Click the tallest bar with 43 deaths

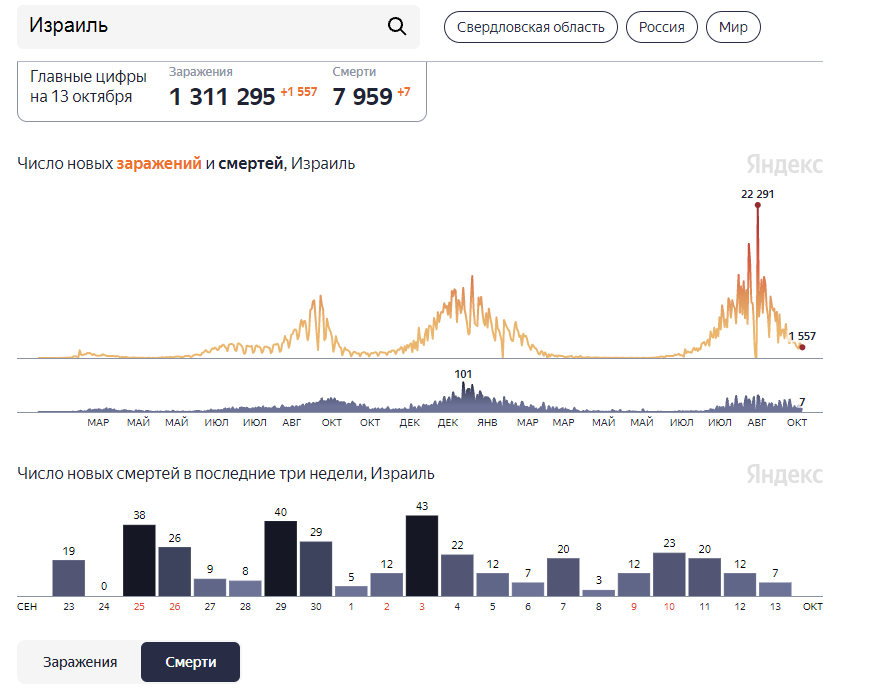[x=422, y=556]
